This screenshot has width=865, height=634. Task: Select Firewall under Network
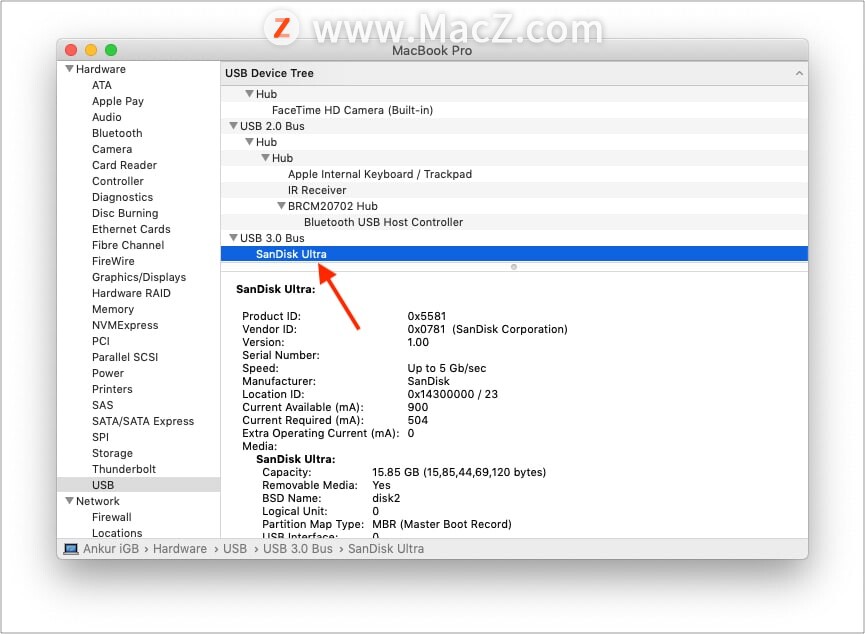[x=112, y=517]
